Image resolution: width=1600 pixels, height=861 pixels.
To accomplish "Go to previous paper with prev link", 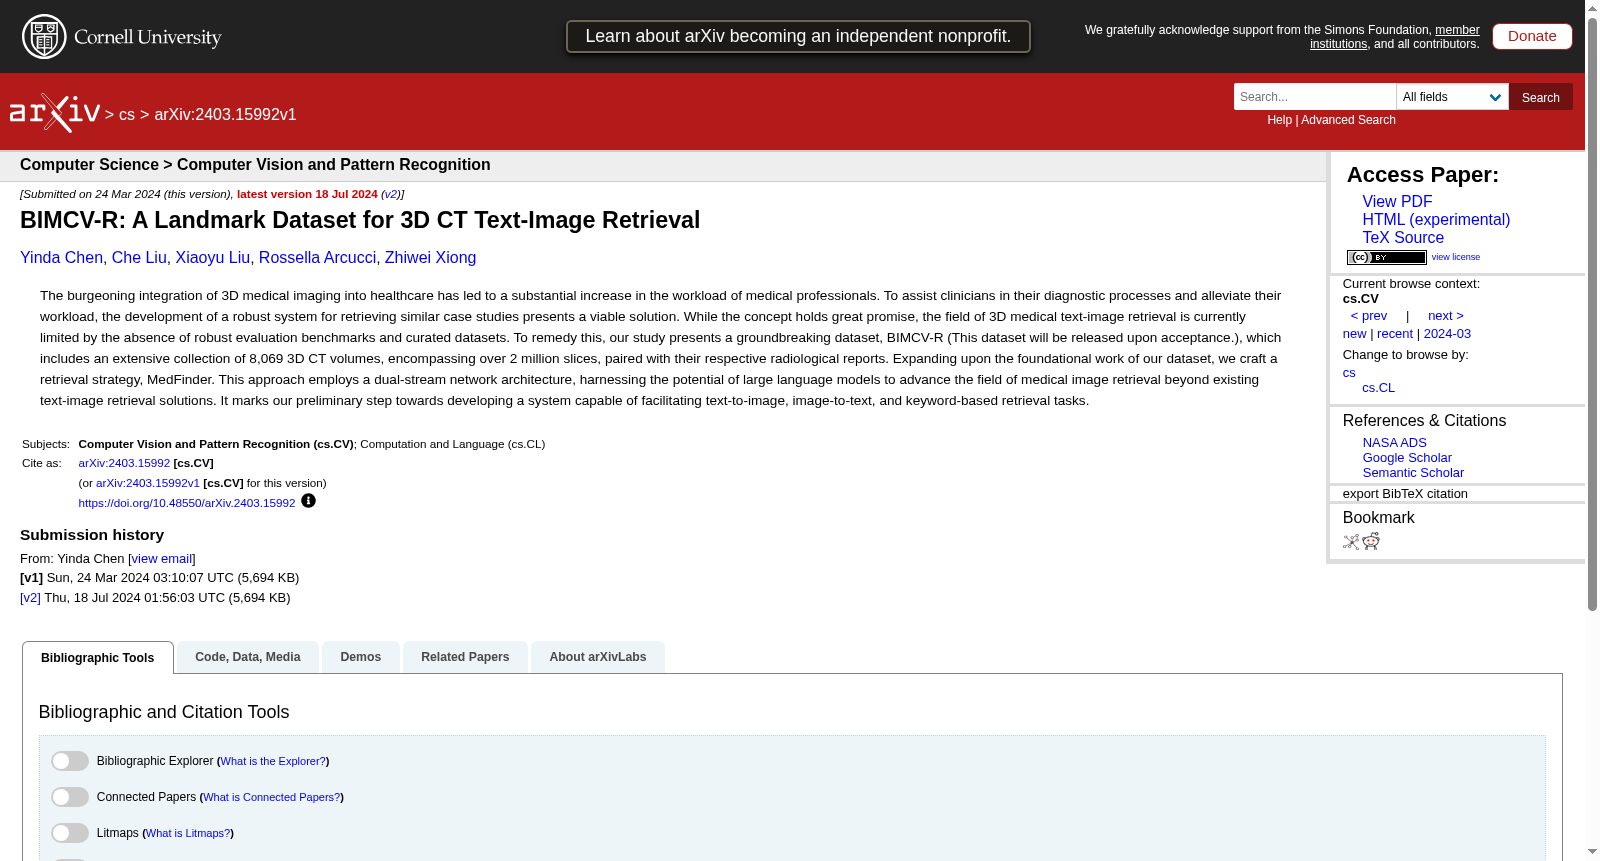I will [x=1369, y=316].
